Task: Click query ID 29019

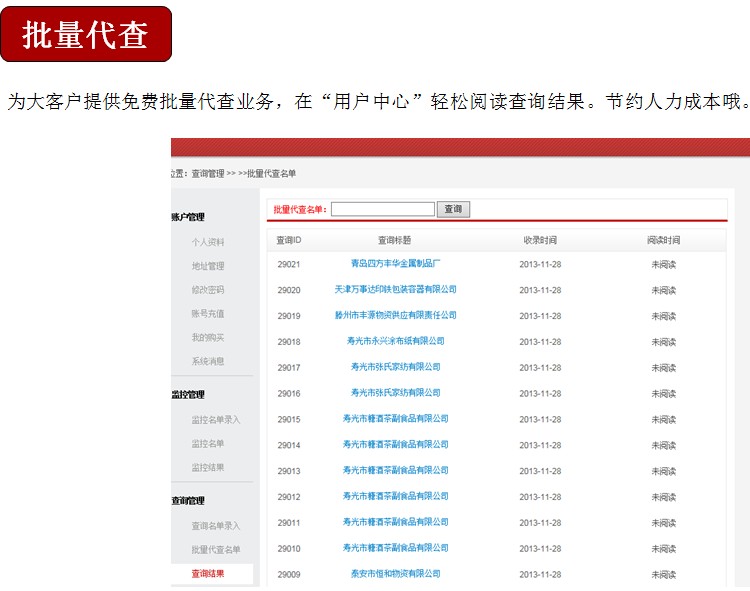Action: [x=289, y=316]
